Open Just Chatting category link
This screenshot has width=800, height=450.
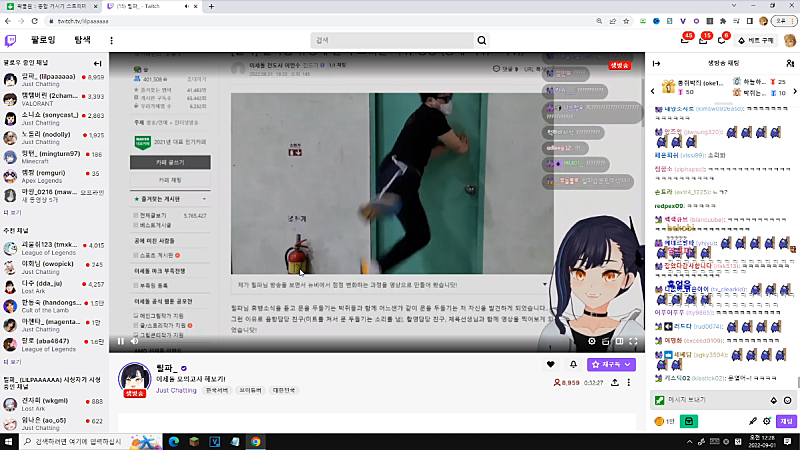(x=176, y=390)
